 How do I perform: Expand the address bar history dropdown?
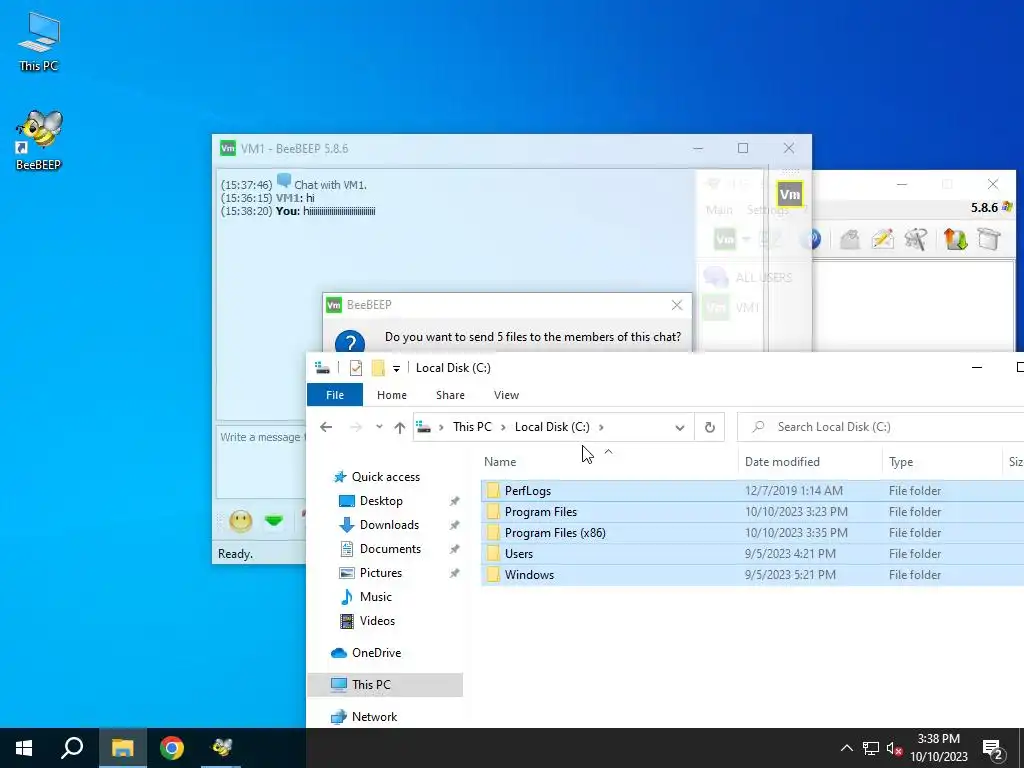(680, 428)
